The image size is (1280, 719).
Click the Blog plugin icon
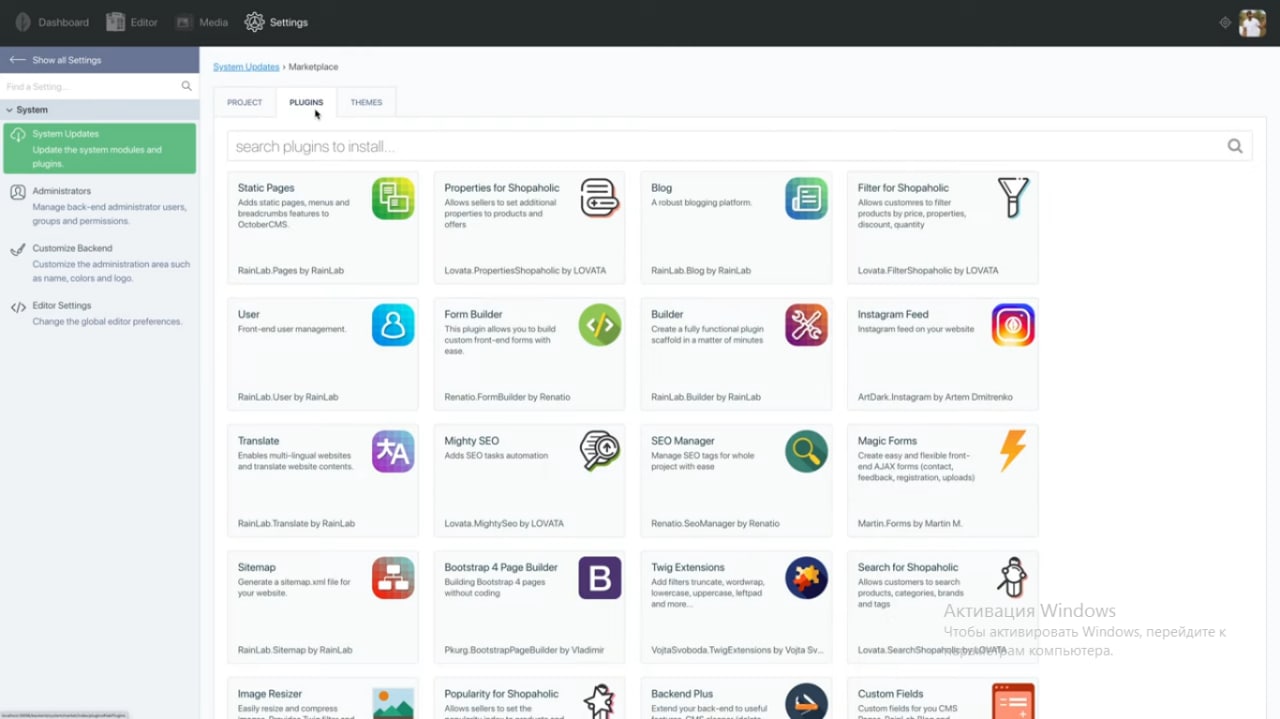point(806,198)
